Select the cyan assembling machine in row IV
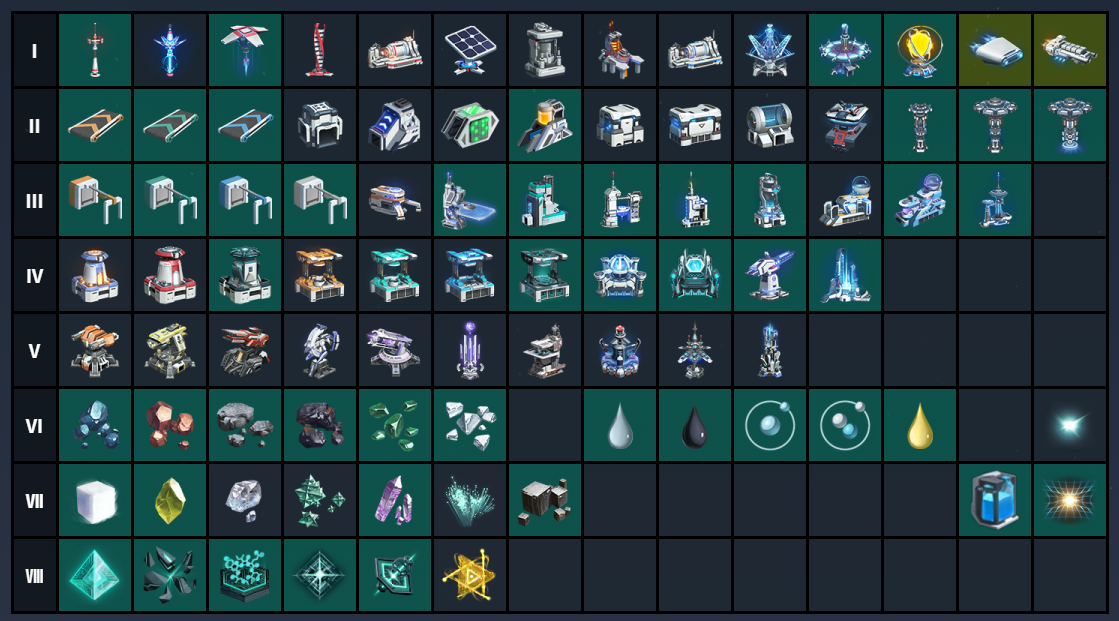The width and height of the screenshot is (1119, 621). 395,276
